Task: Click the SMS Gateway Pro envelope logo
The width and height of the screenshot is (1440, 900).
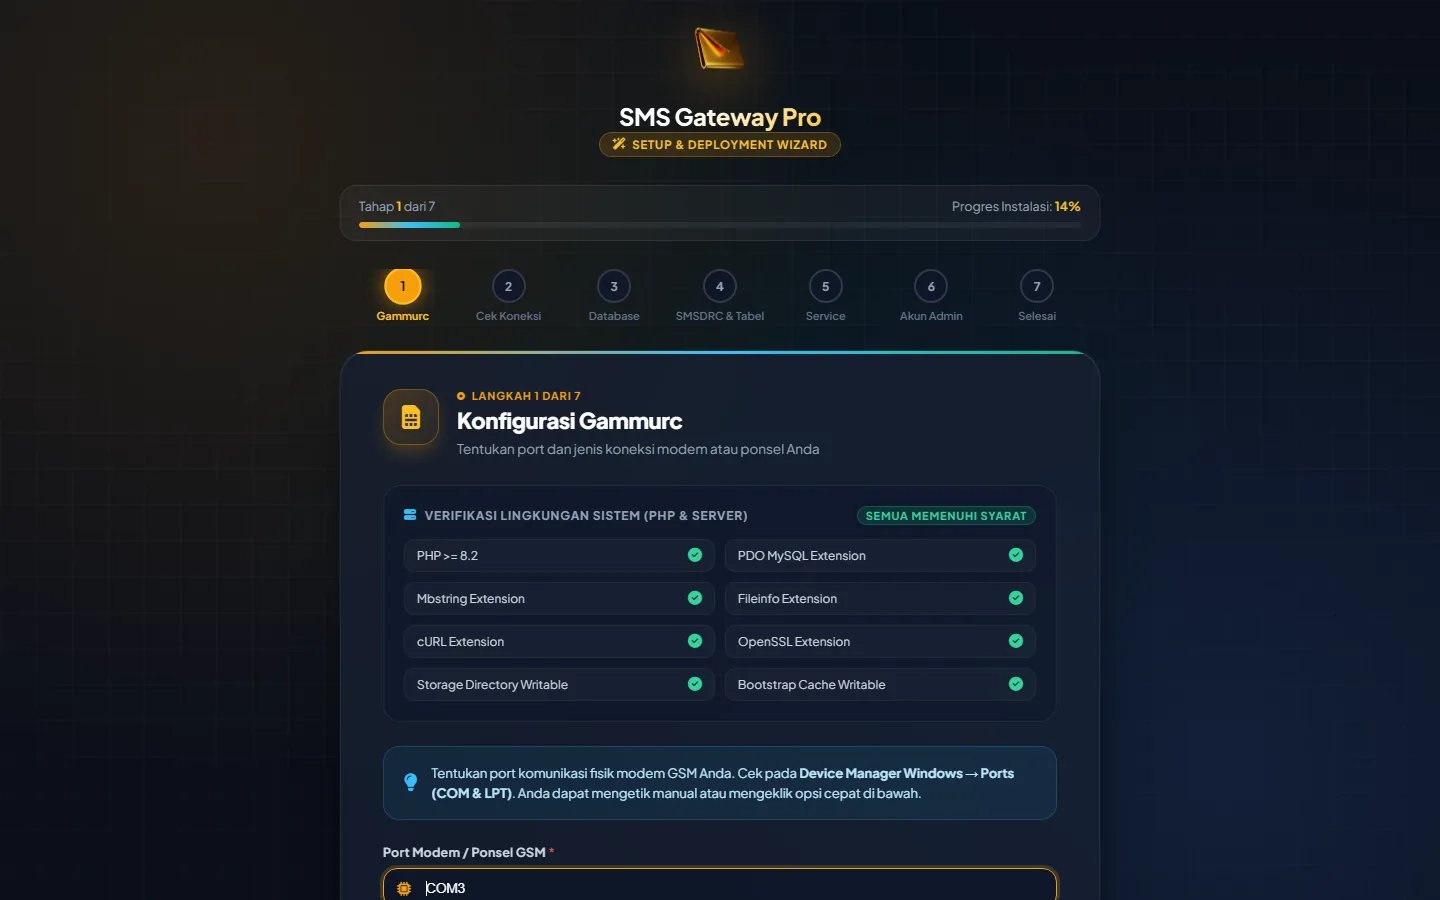Action: pyautogui.click(x=720, y=49)
